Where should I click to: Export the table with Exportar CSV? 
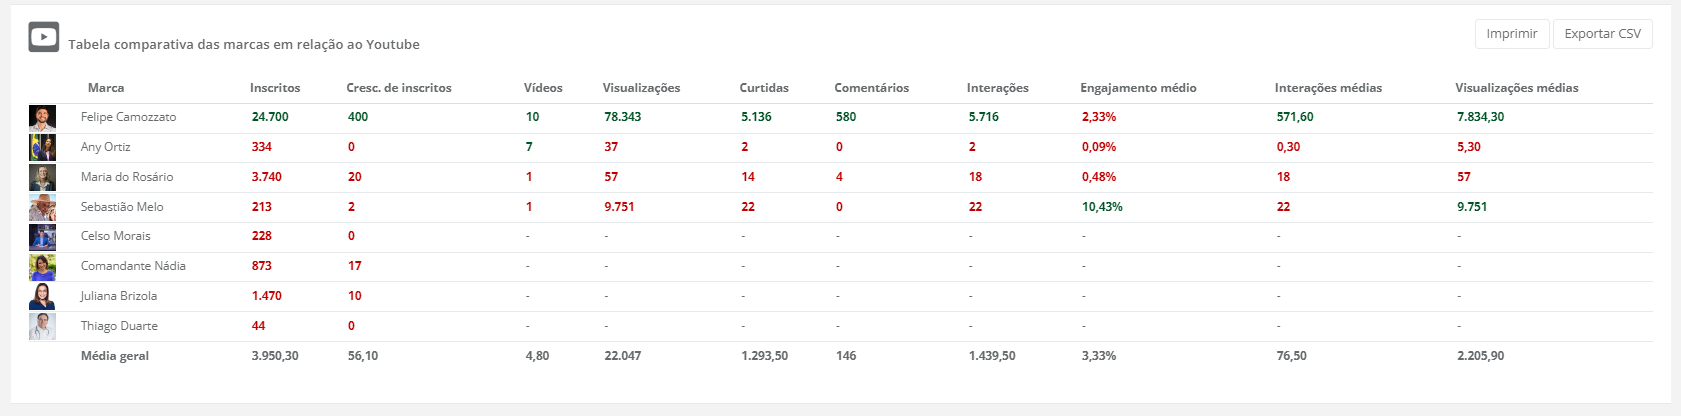tap(1602, 34)
